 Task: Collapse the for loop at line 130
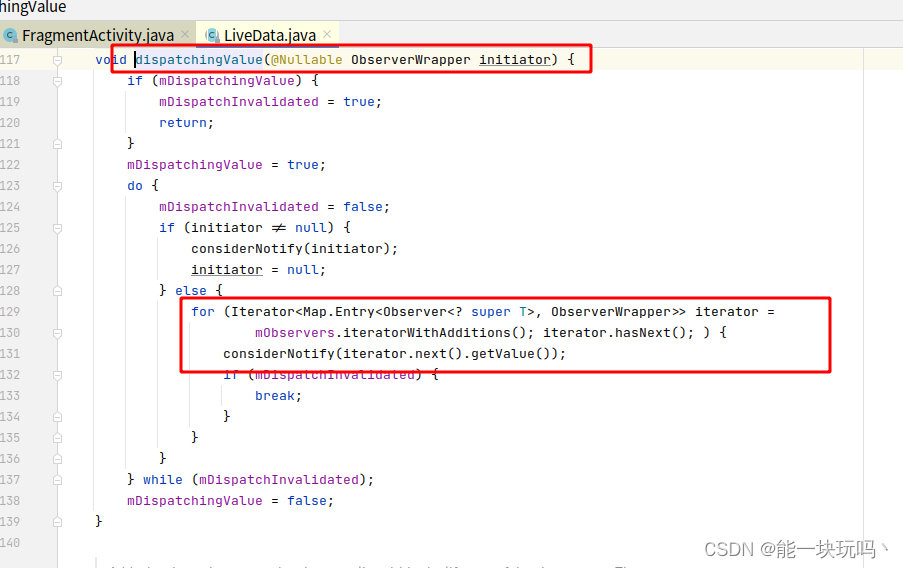(57, 333)
